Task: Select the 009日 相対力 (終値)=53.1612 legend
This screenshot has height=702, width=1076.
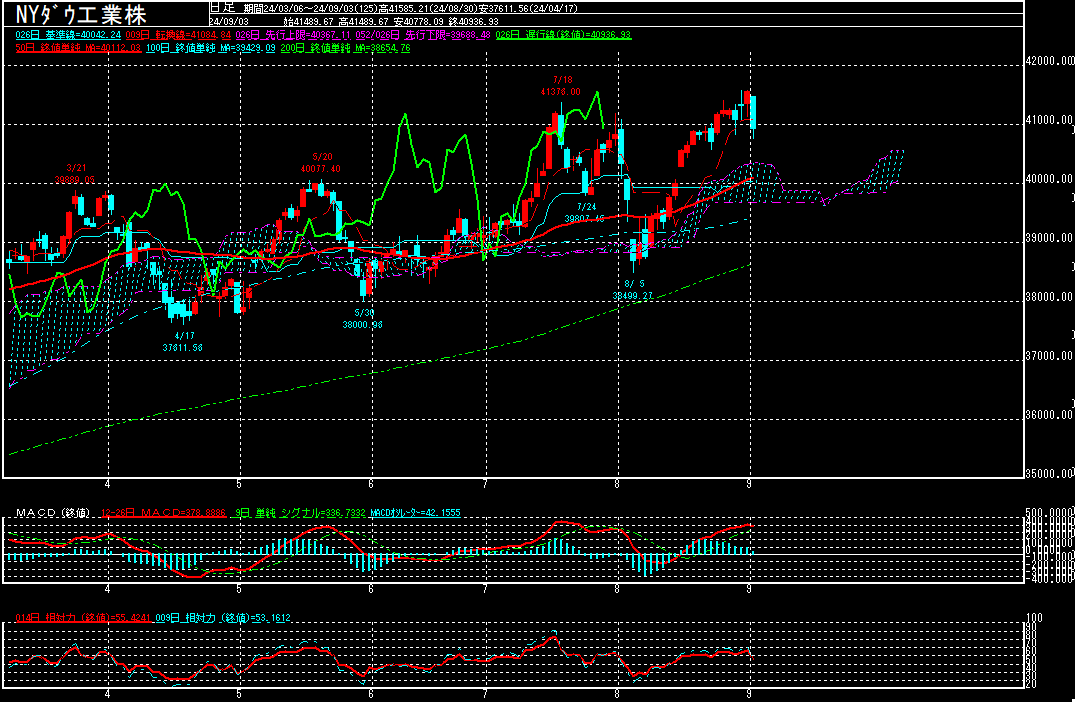Action: [222, 618]
